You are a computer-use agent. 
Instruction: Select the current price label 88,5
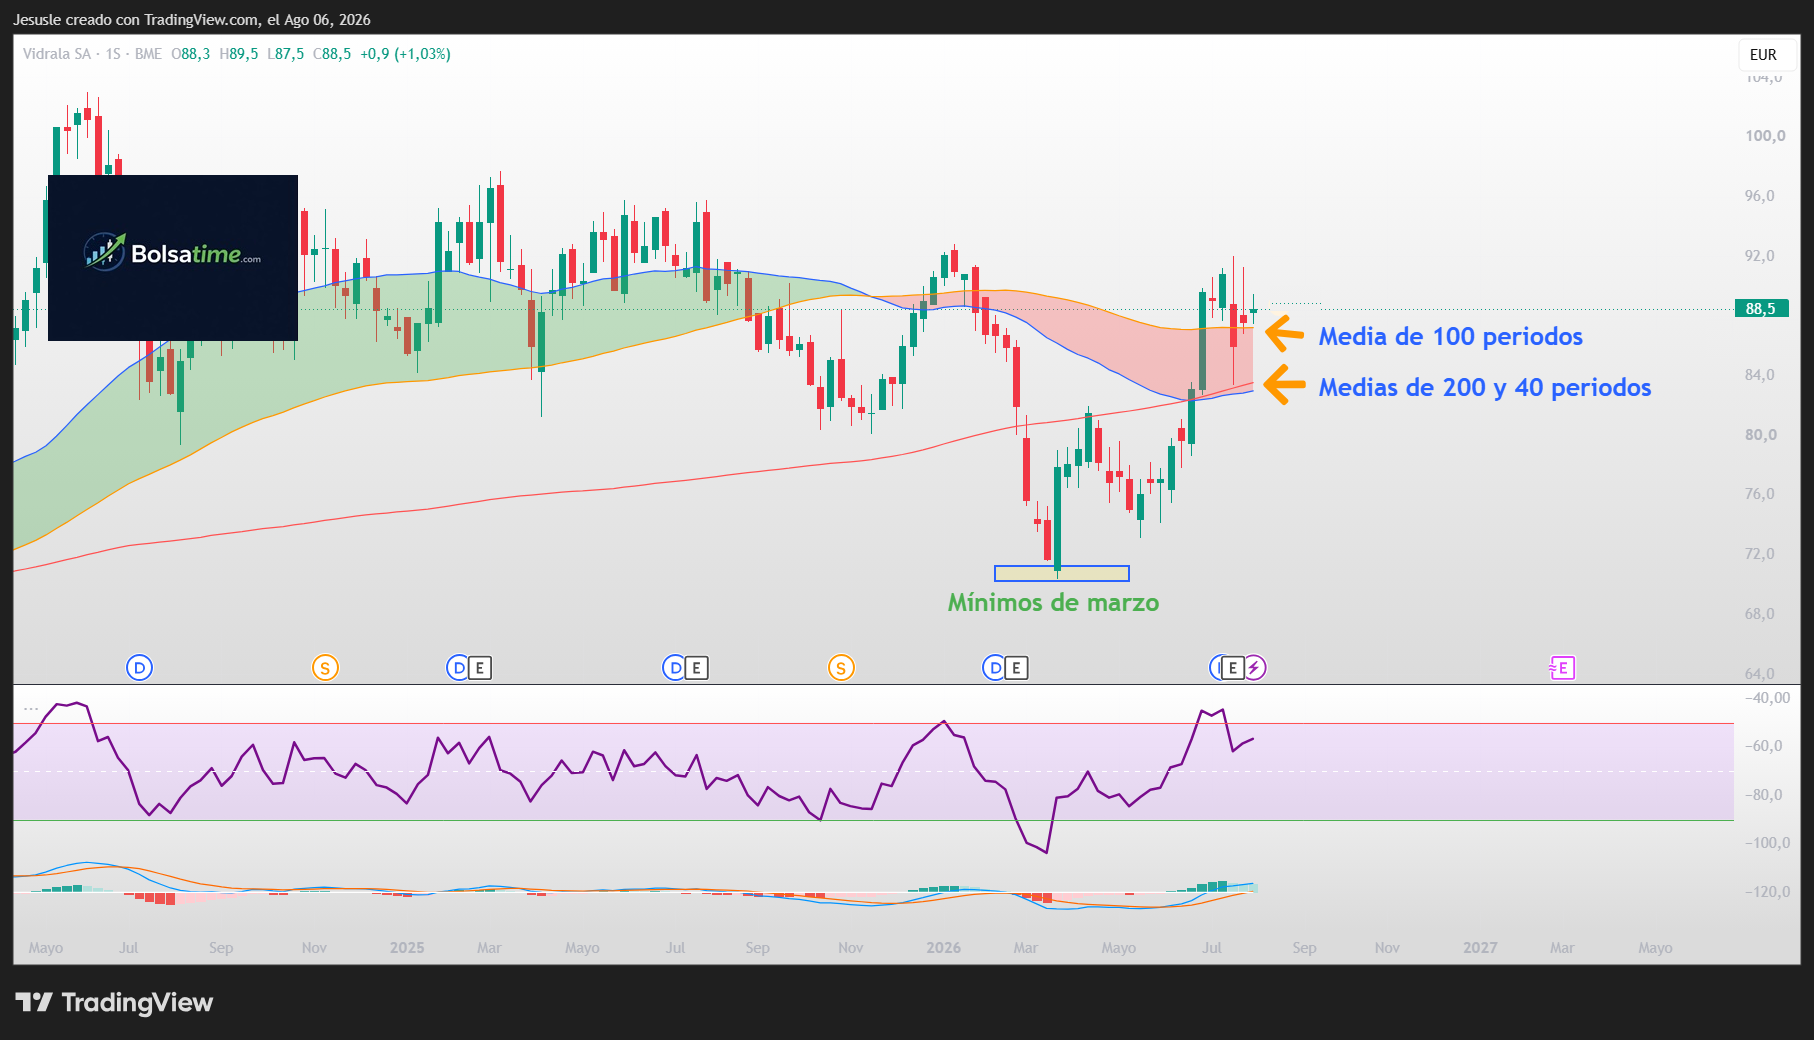click(x=1761, y=309)
